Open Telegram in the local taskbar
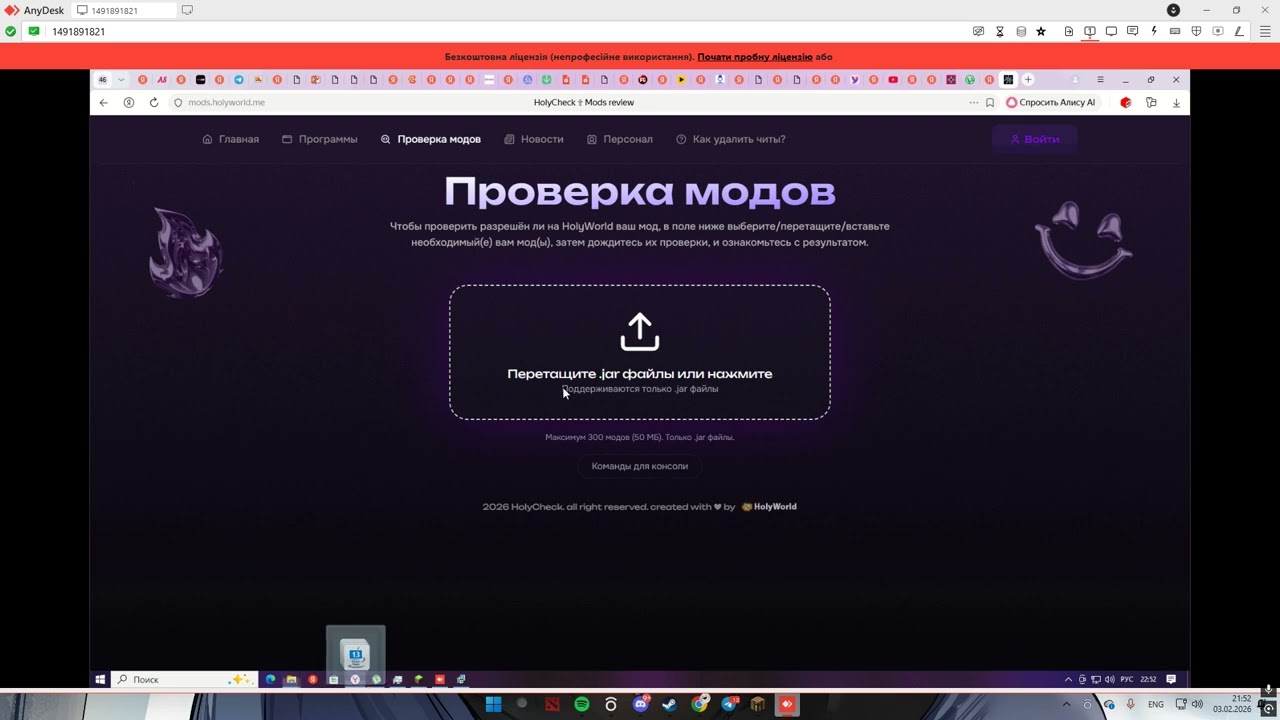 click(729, 705)
